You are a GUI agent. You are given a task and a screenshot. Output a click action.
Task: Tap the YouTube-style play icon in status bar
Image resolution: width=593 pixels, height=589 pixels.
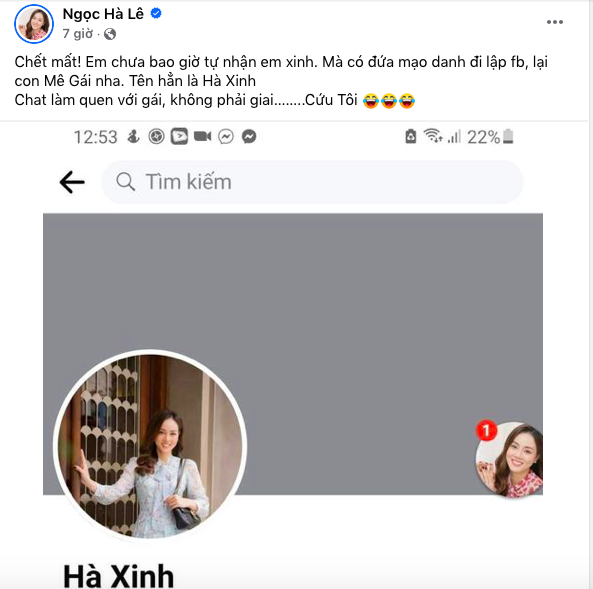pyautogui.click(x=179, y=137)
